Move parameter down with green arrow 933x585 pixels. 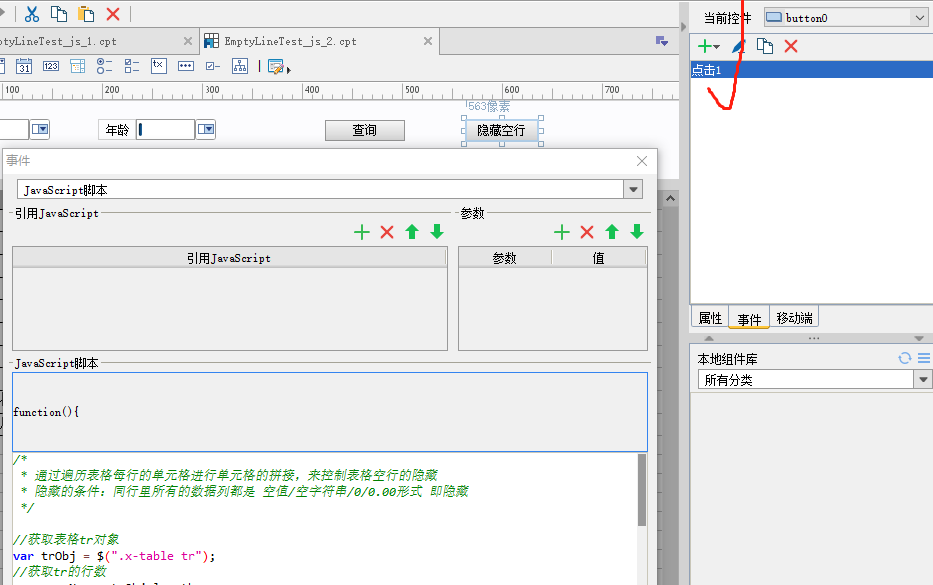tap(637, 232)
